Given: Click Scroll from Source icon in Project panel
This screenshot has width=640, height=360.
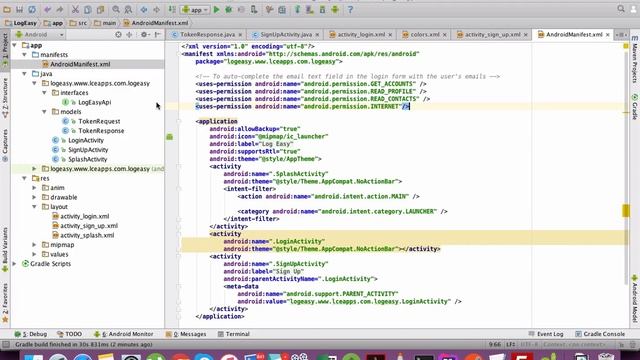Looking at the screenshot, I should click(x=118, y=35).
